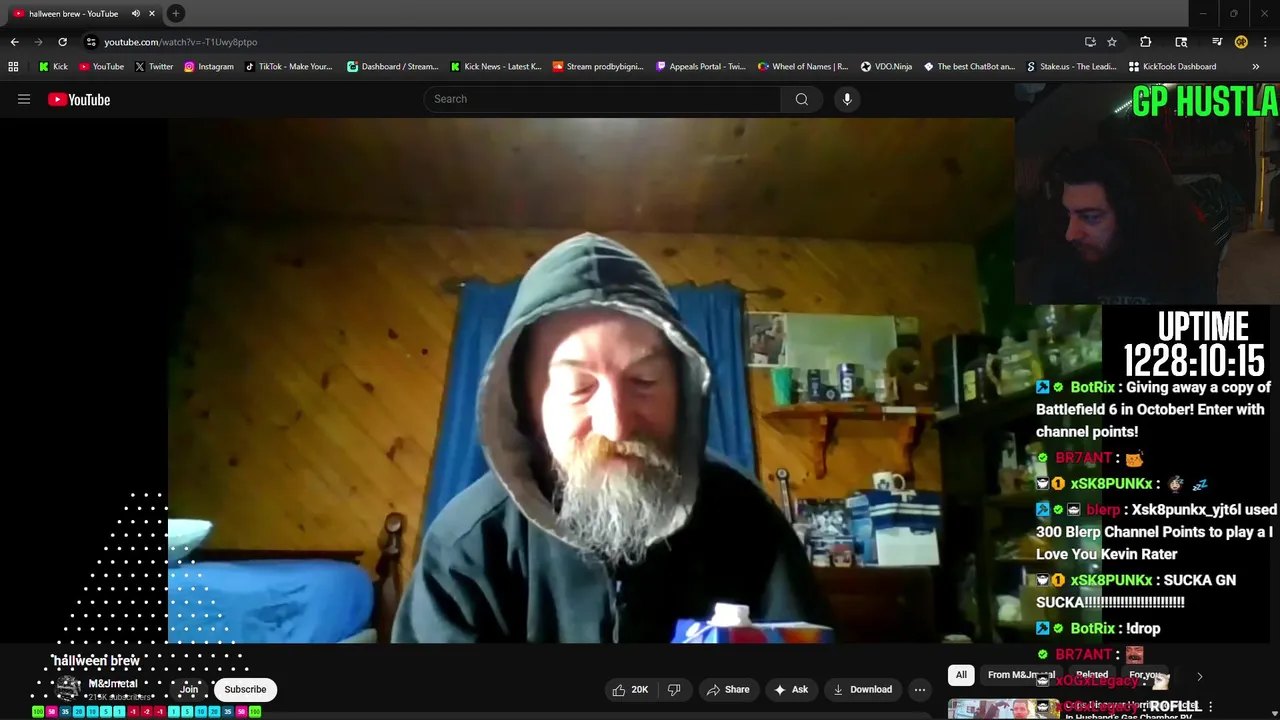Open the more actions three-dot menu
The width and height of the screenshot is (1280, 720).
coord(920,689)
